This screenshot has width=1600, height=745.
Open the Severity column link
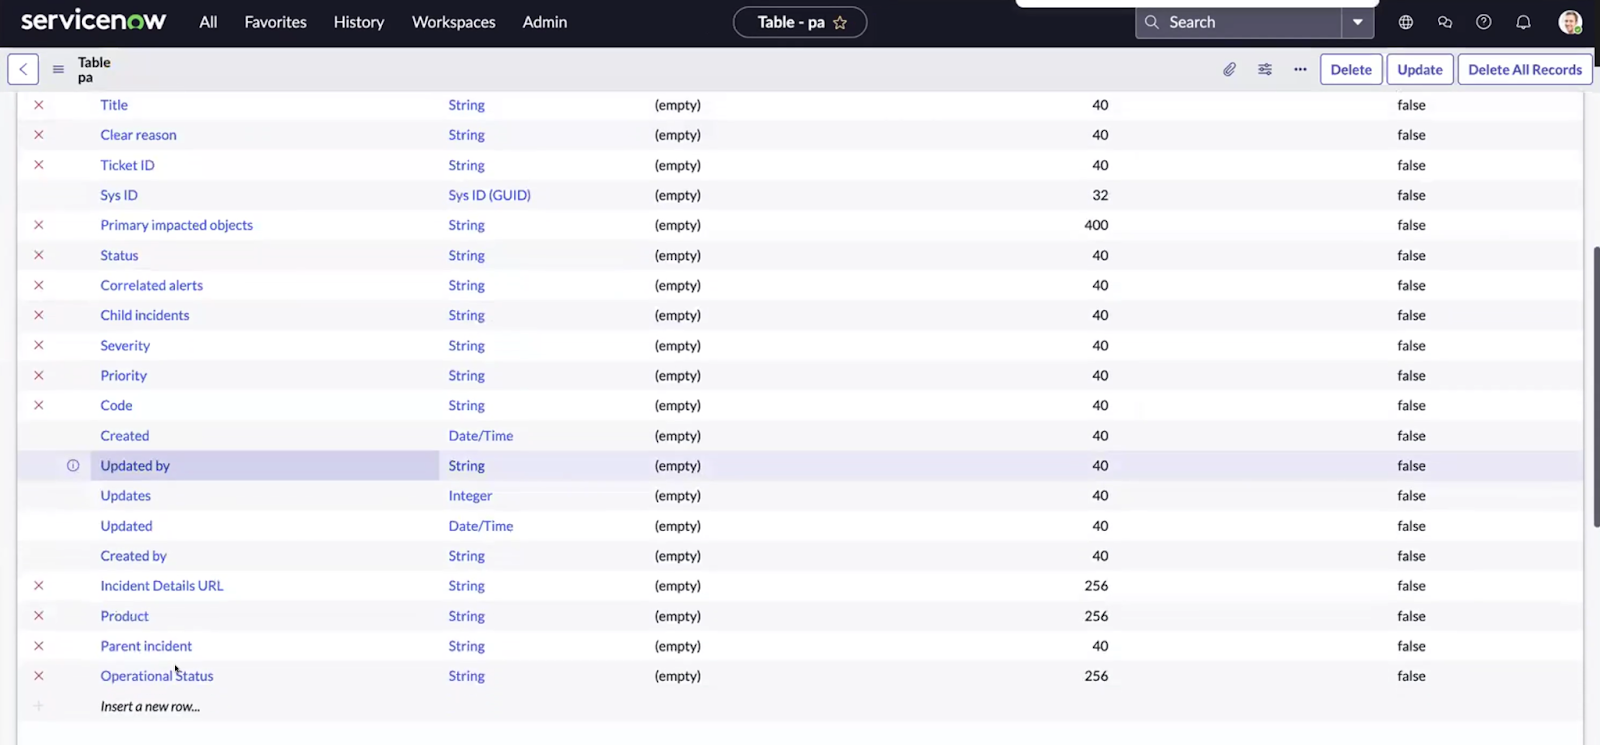[125, 345]
